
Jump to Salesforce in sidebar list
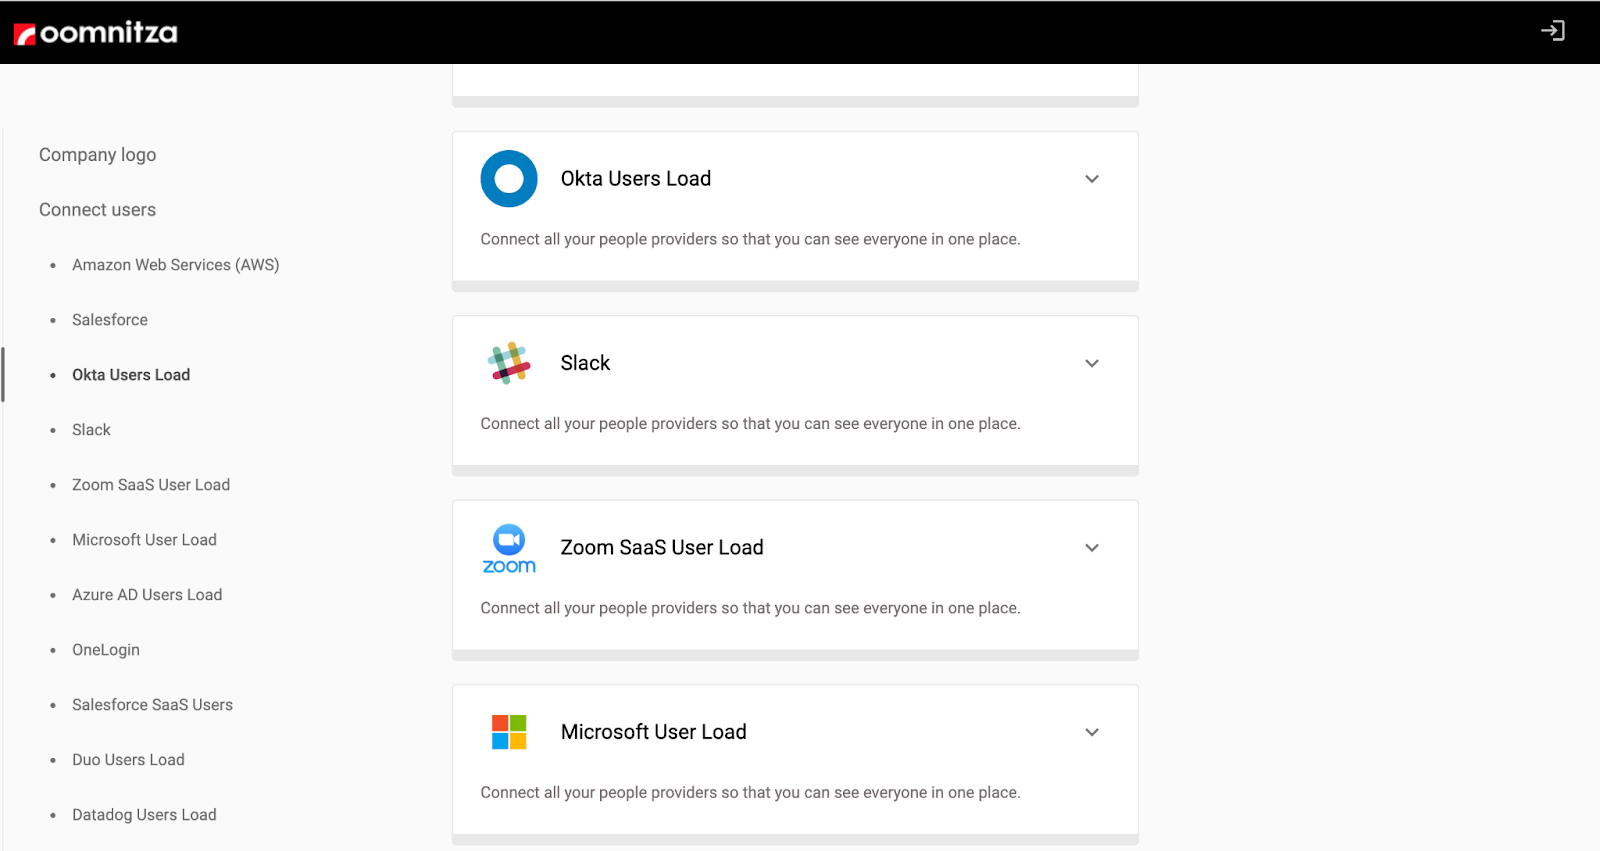click(x=110, y=320)
